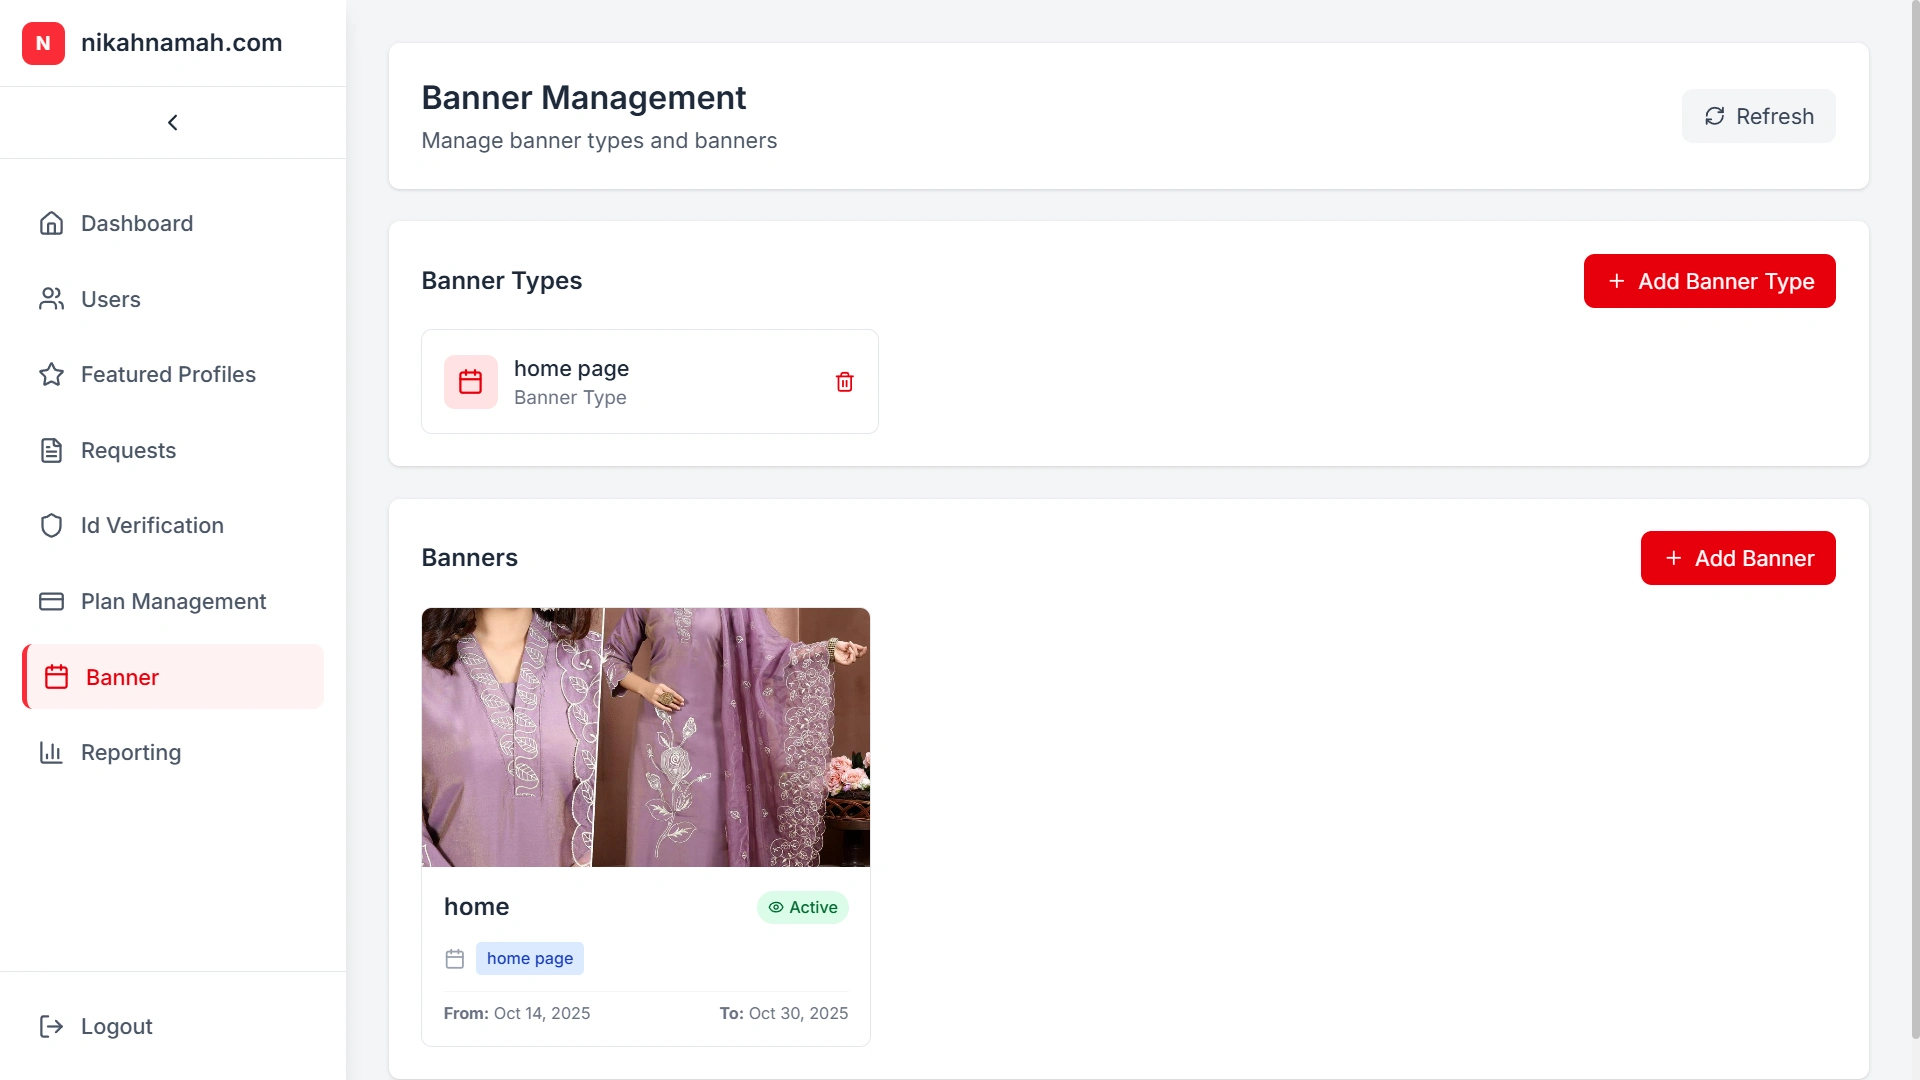Open Users via the people icon
The width and height of the screenshot is (1920, 1080).
51,299
